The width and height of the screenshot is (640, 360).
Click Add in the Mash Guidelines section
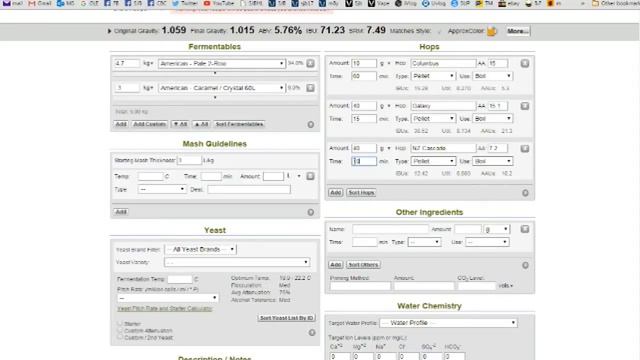[121, 212]
